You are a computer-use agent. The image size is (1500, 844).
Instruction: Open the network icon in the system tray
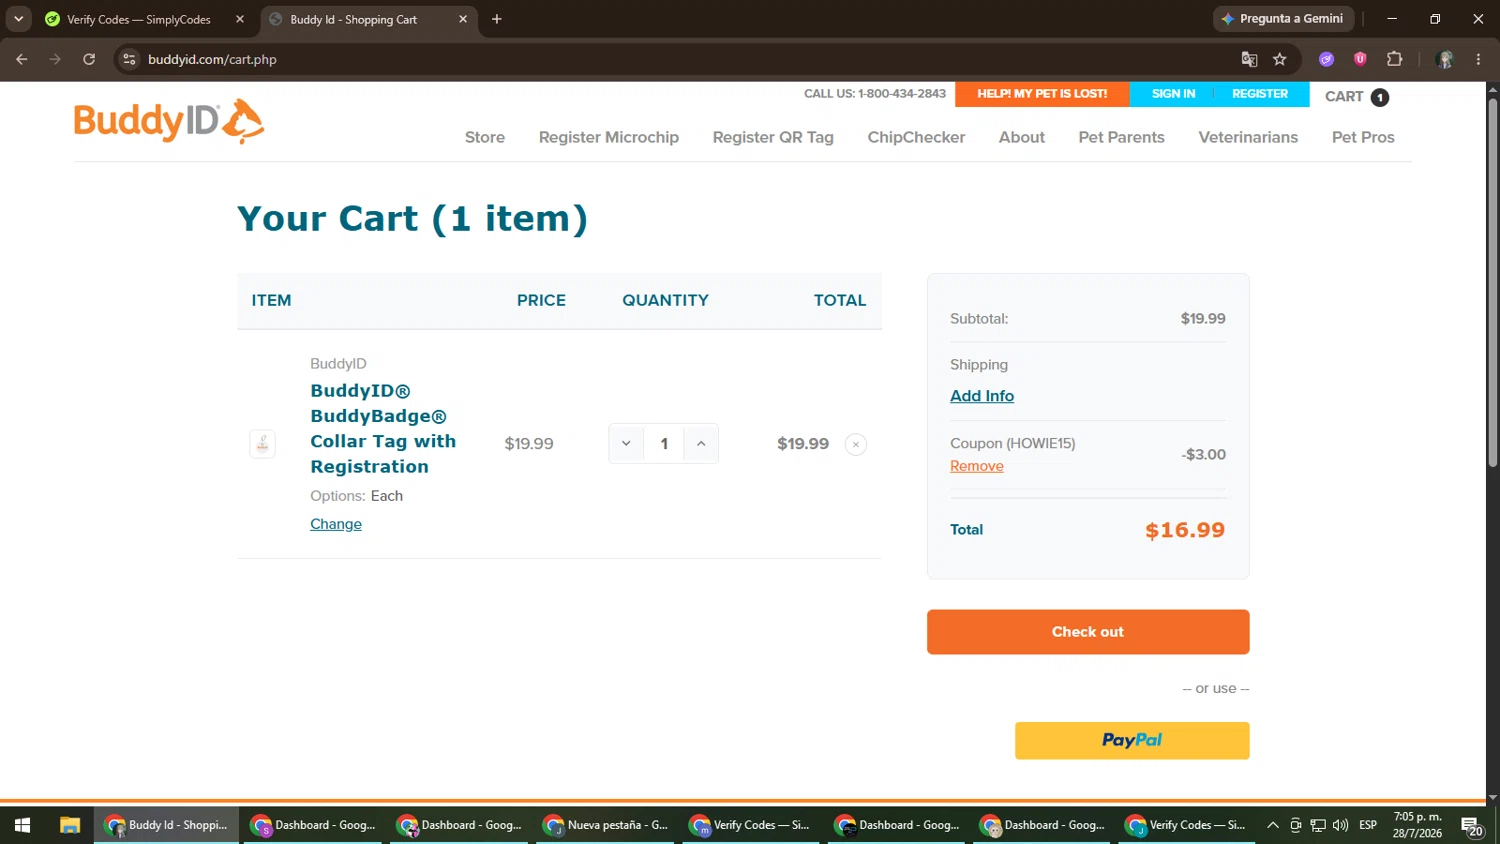pos(1318,825)
